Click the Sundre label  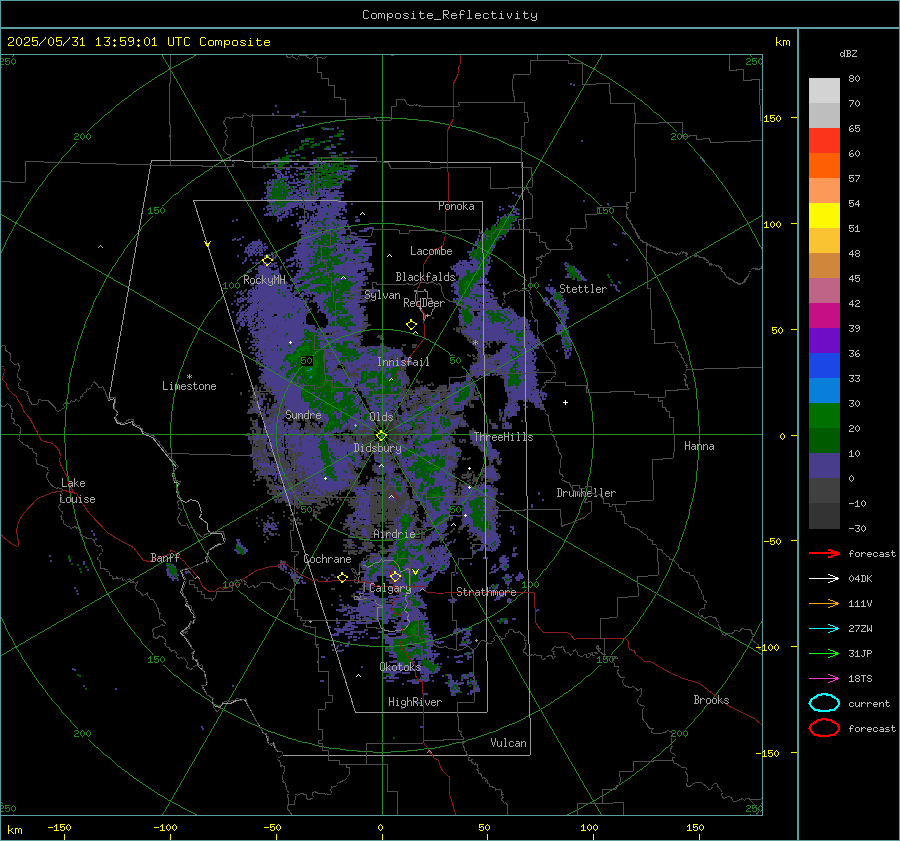(303, 414)
